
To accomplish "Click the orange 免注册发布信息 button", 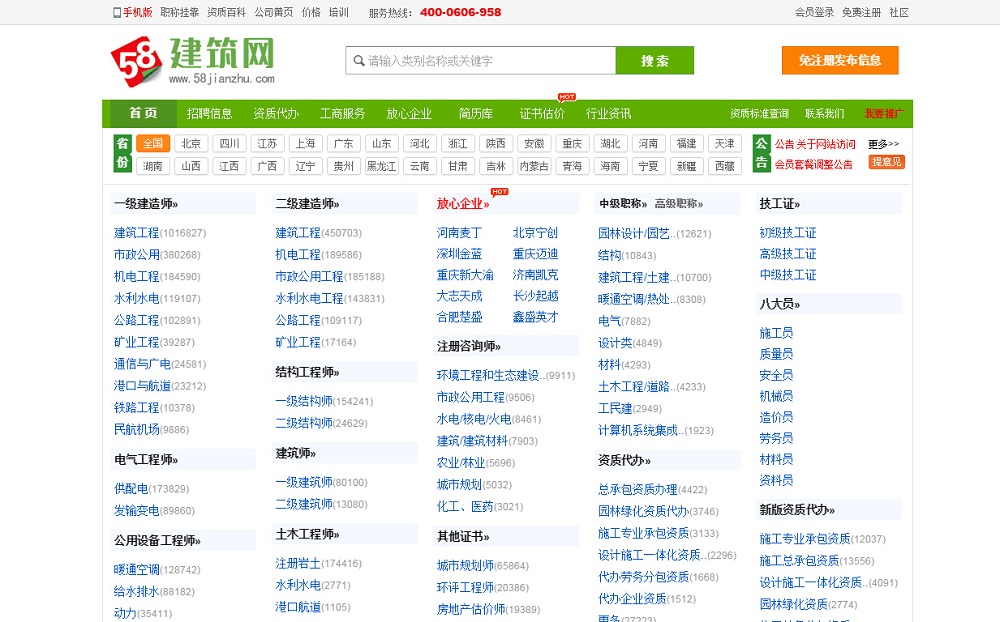I will pos(840,60).
